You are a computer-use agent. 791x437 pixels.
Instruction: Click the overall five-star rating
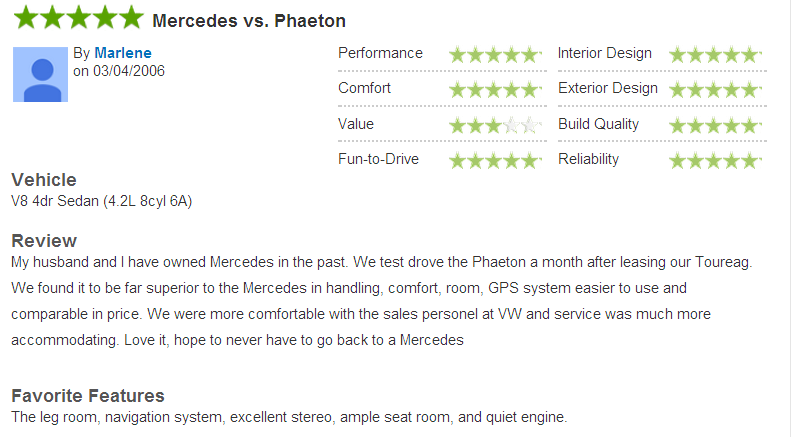coord(79,18)
